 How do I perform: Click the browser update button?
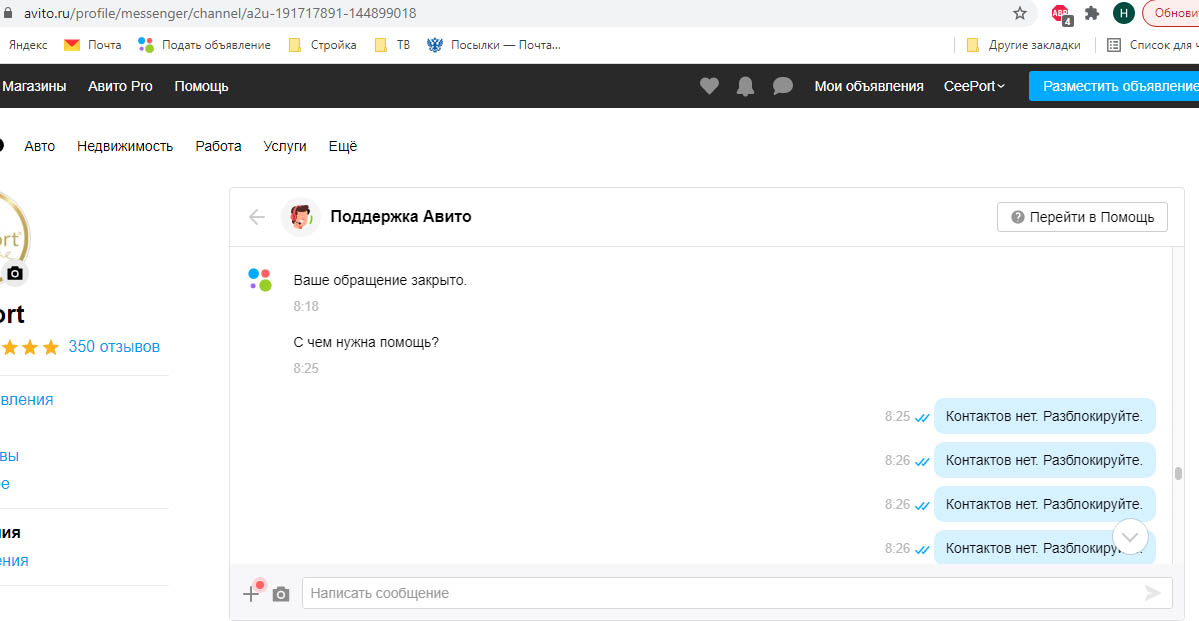click(1171, 13)
